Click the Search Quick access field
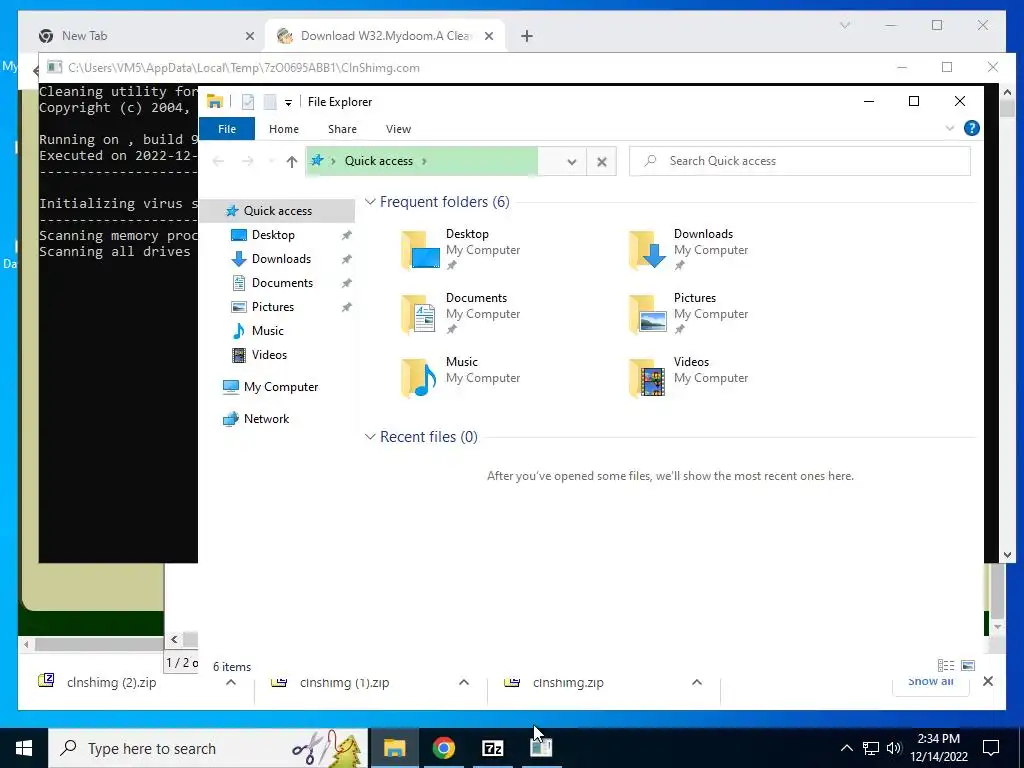 800,161
